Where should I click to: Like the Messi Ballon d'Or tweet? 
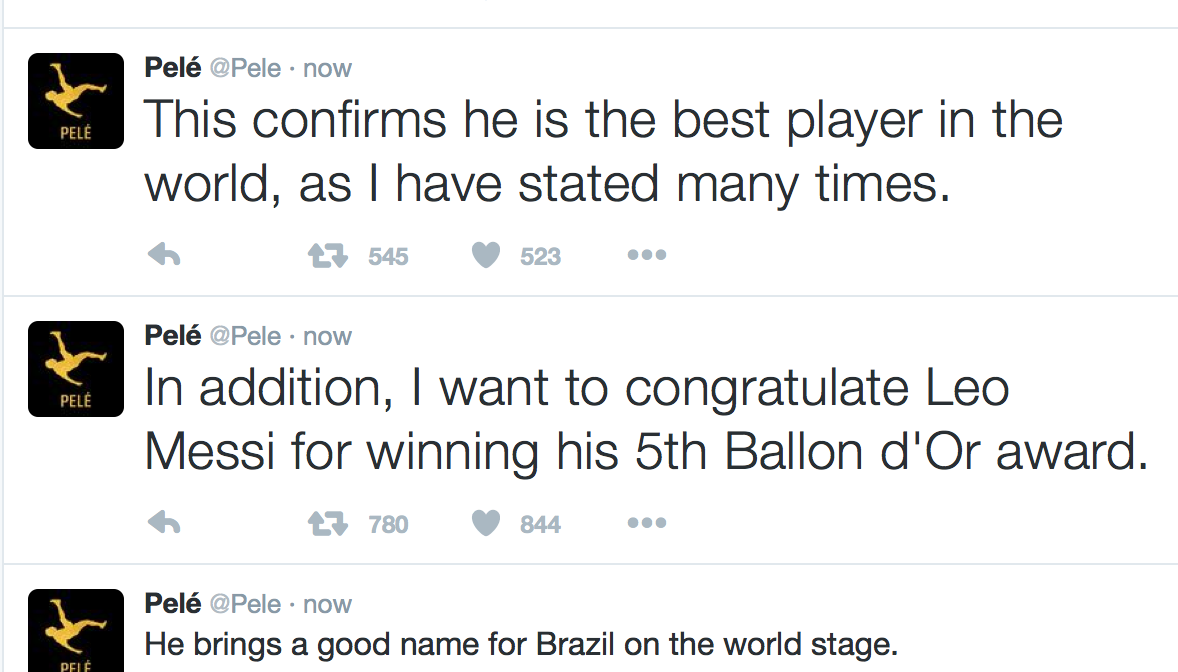point(485,524)
